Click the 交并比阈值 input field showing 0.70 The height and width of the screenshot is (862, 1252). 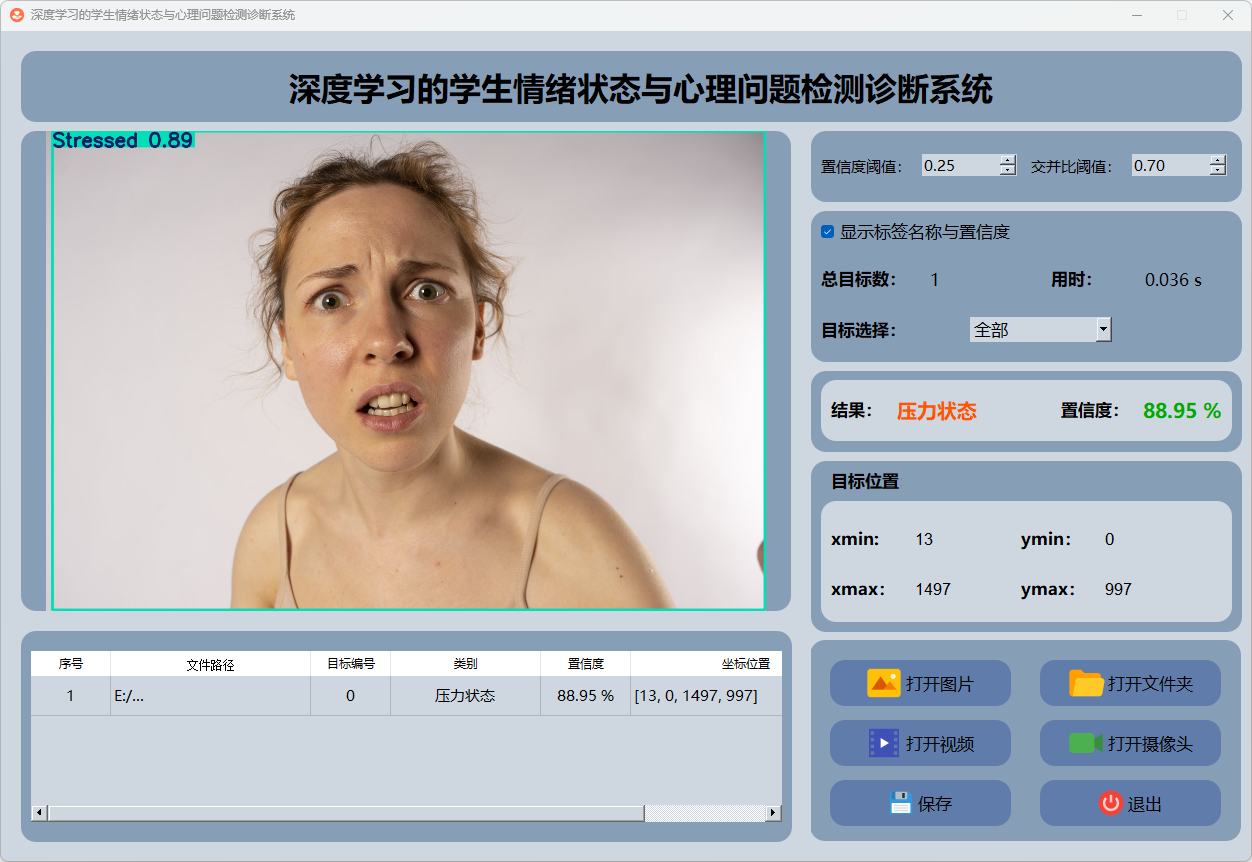click(x=1170, y=166)
